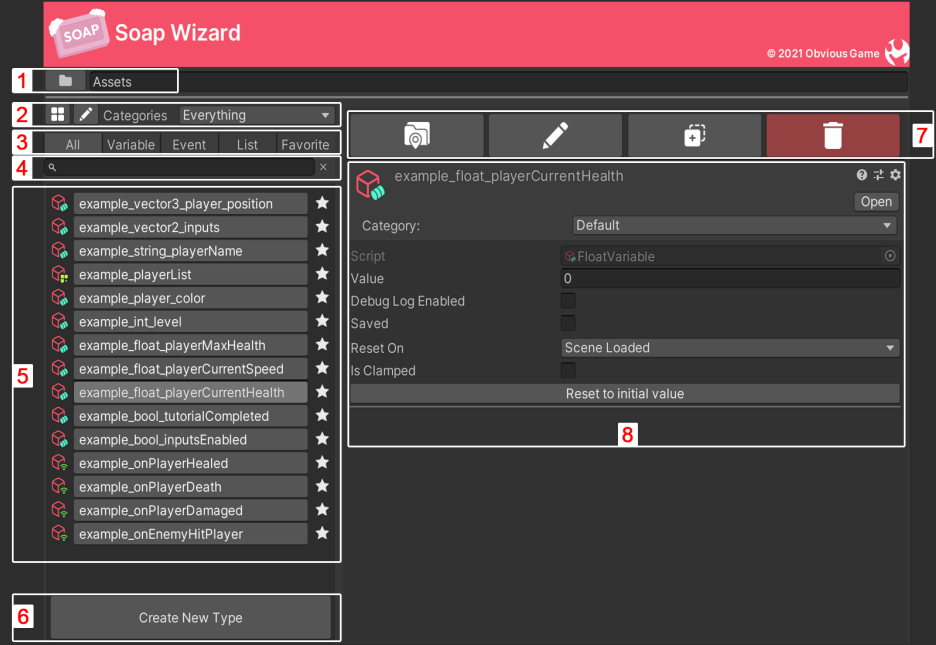This screenshot has height=645, width=936.
Task: Toggle favorite star for example_int_level
Action: (x=322, y=321)
